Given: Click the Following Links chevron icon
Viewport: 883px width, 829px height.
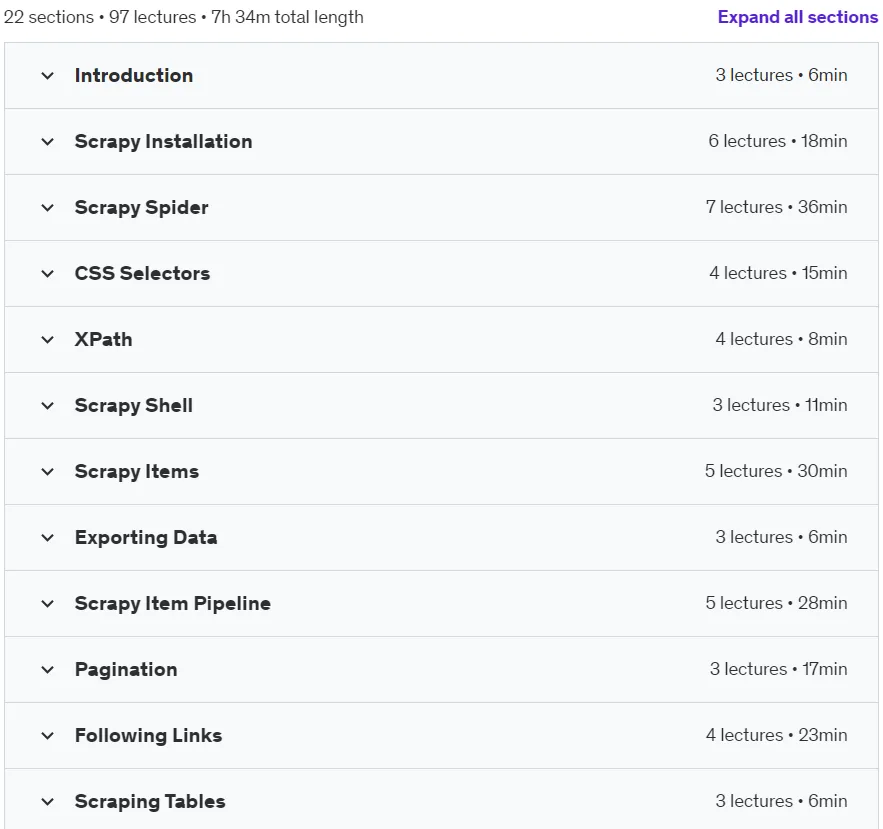Looking at the screenshot, I should 48,736.
